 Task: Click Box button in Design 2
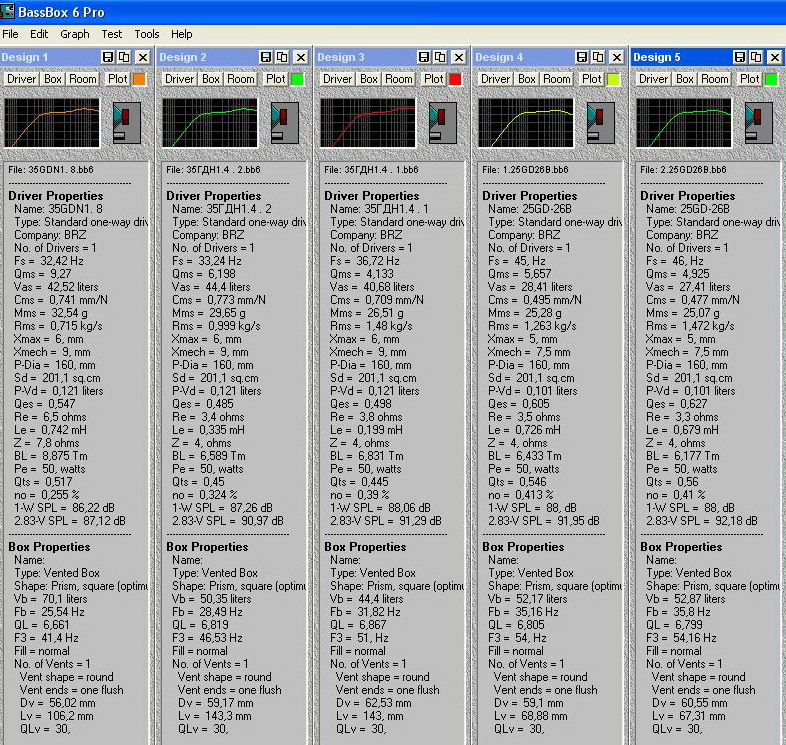(211, 79)
